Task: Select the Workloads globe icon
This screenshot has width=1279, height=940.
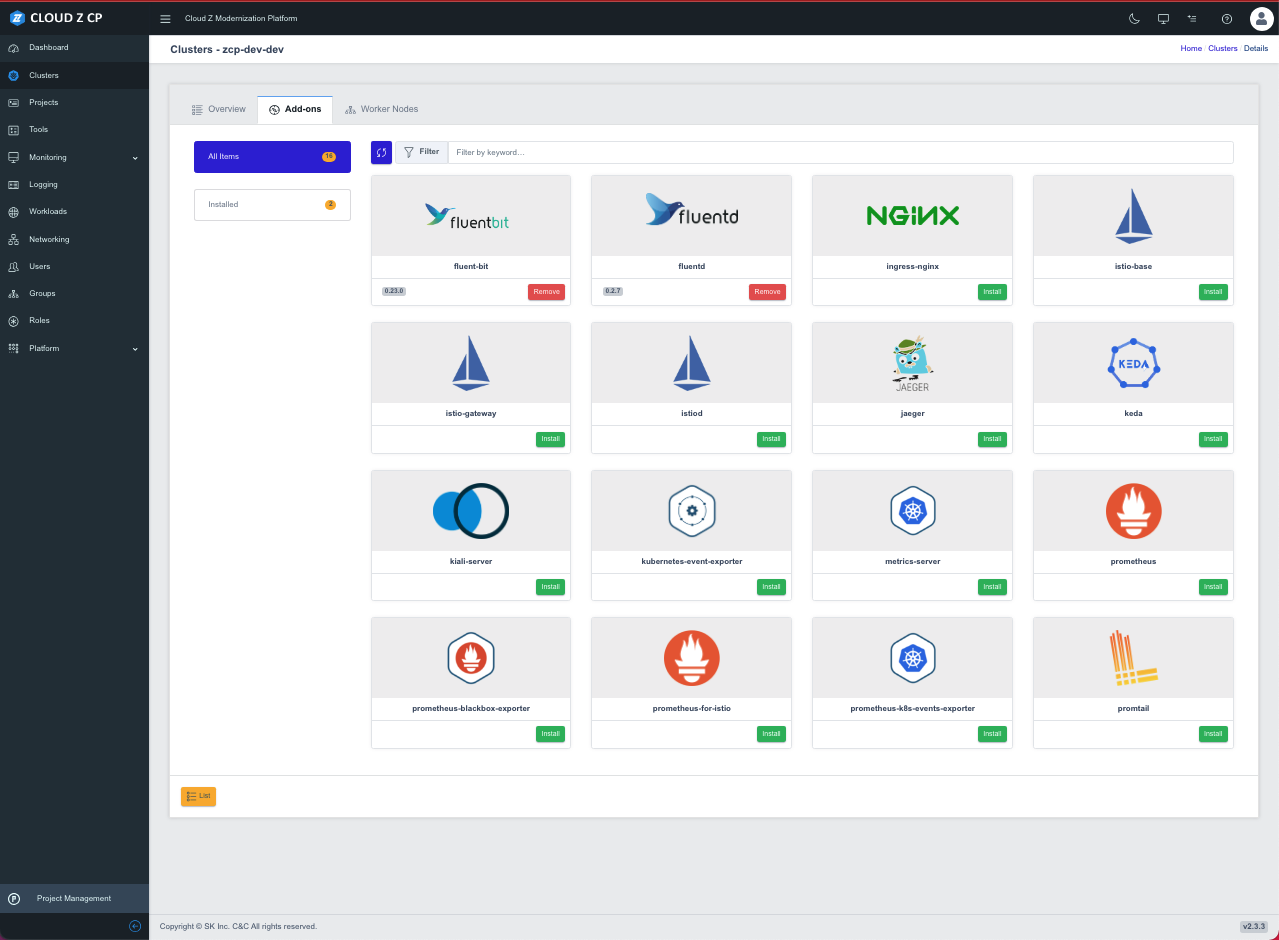Action: [13, 212]
